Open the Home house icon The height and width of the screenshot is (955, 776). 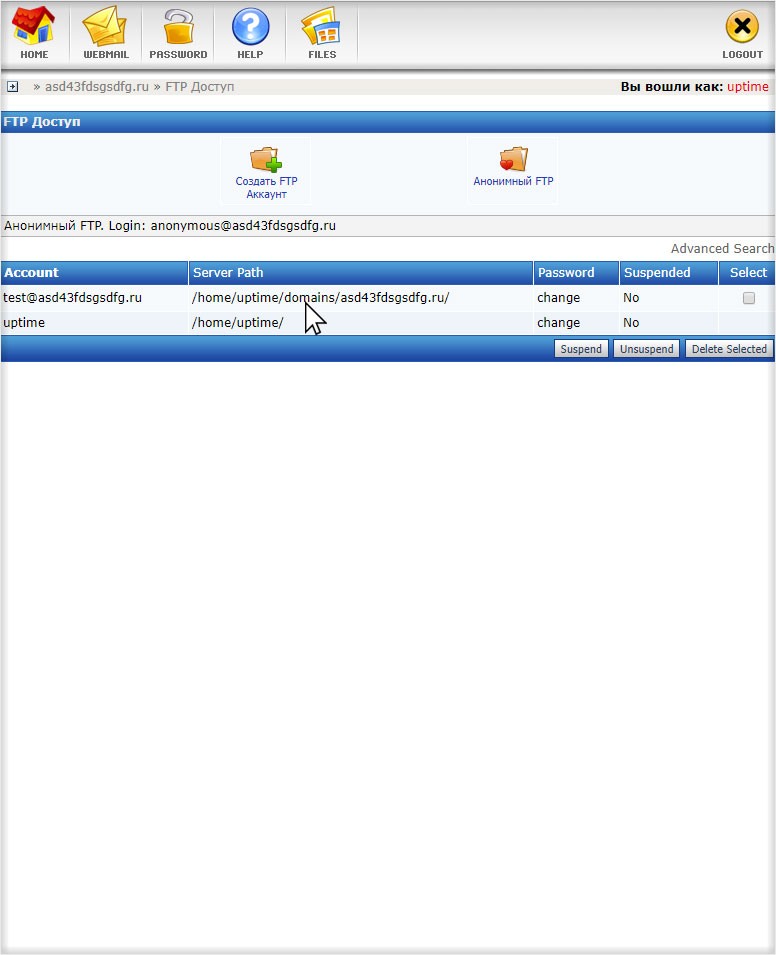point(34,26)
